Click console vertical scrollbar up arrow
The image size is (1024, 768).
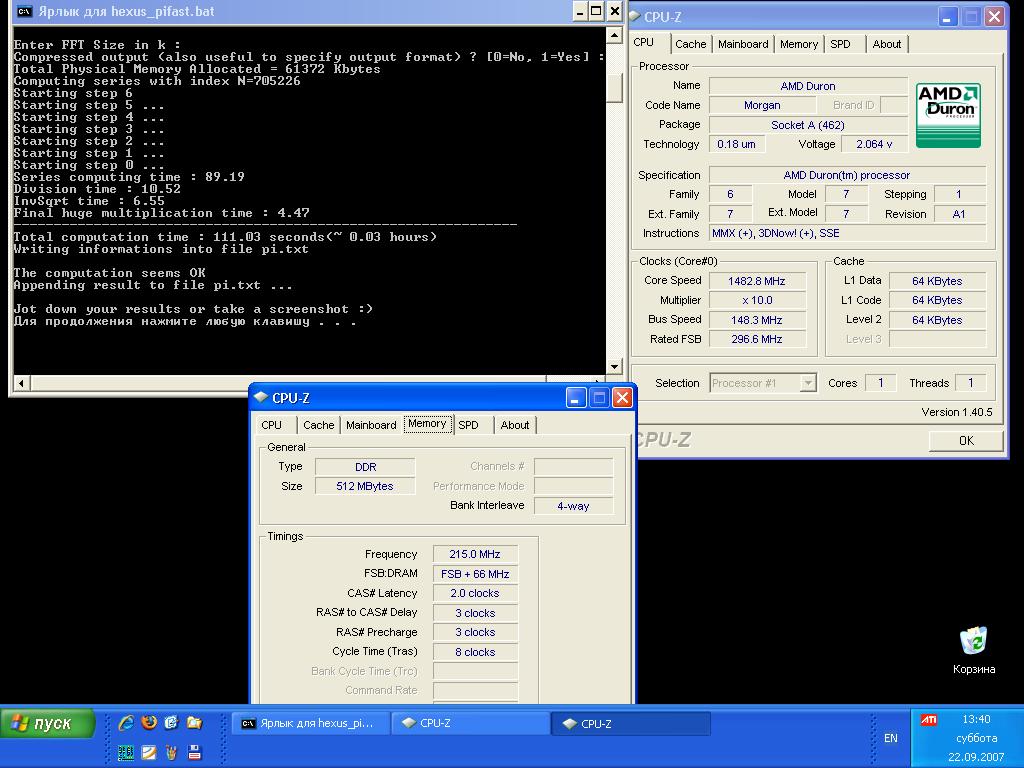pyautogui.click(x=614, y=35)
